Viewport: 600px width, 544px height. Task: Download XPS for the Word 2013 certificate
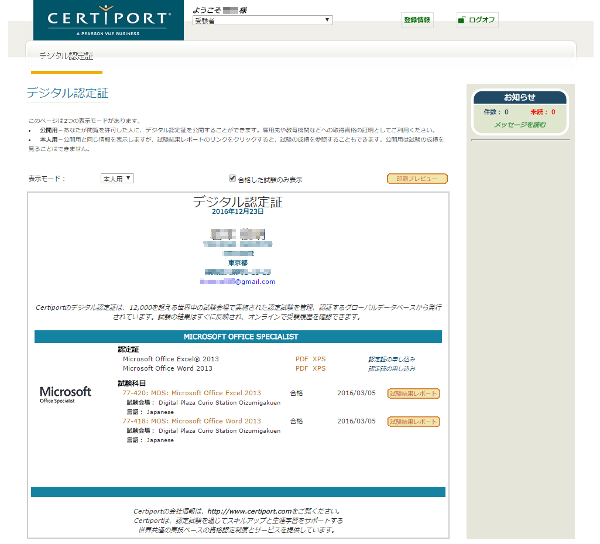(319, 368)
